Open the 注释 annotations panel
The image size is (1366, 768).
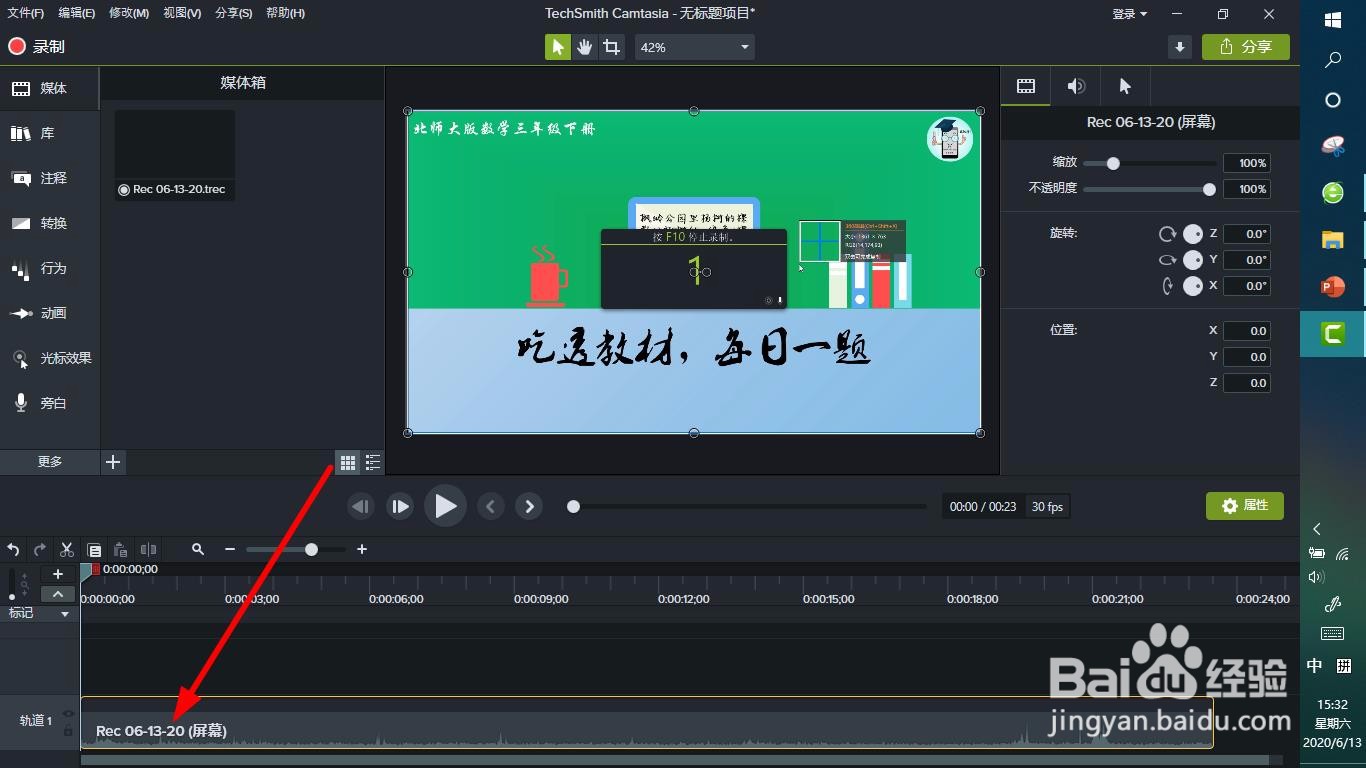pyautogui.click(x=49, y=178)
